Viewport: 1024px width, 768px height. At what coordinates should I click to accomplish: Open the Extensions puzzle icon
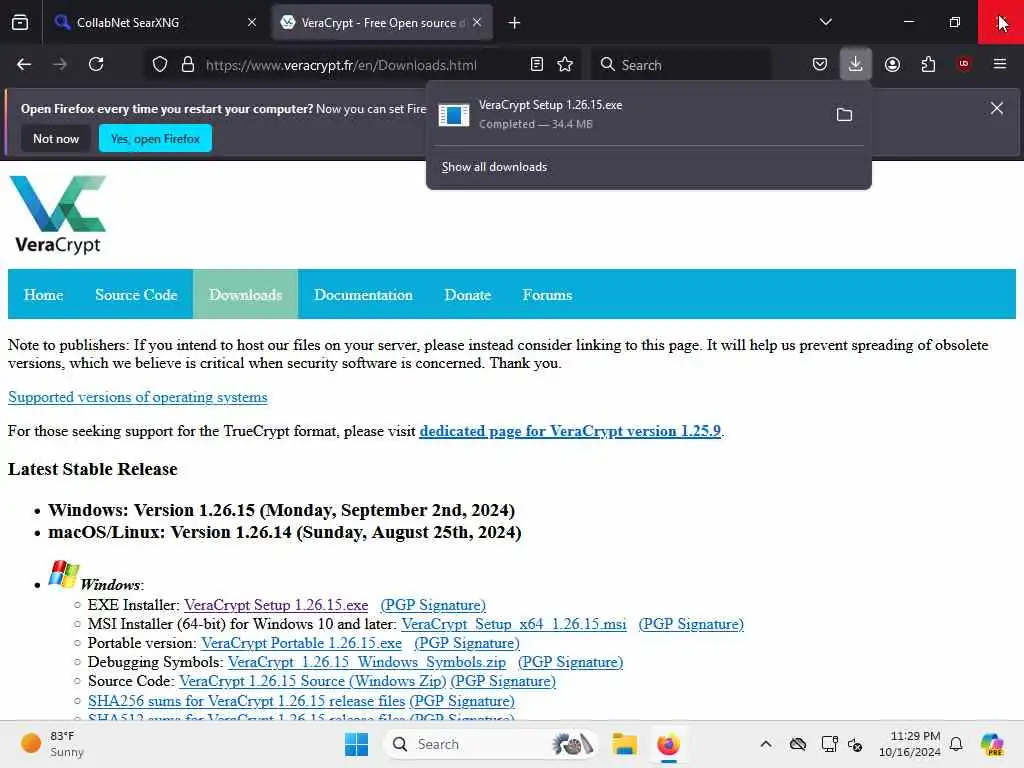928,64
